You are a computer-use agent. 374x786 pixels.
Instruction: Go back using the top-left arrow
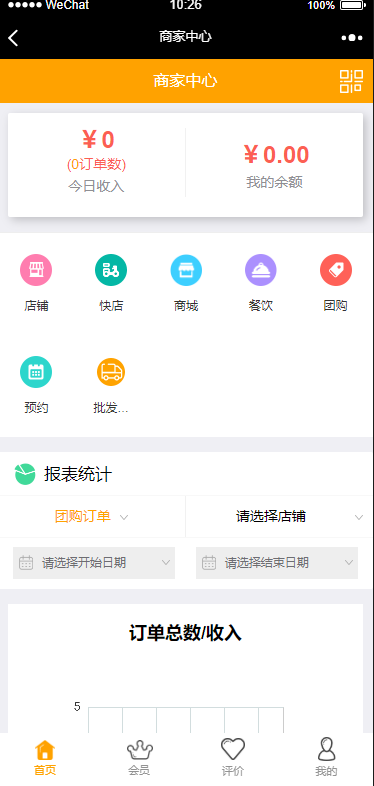pyautogui.click(x=14, y=37)
